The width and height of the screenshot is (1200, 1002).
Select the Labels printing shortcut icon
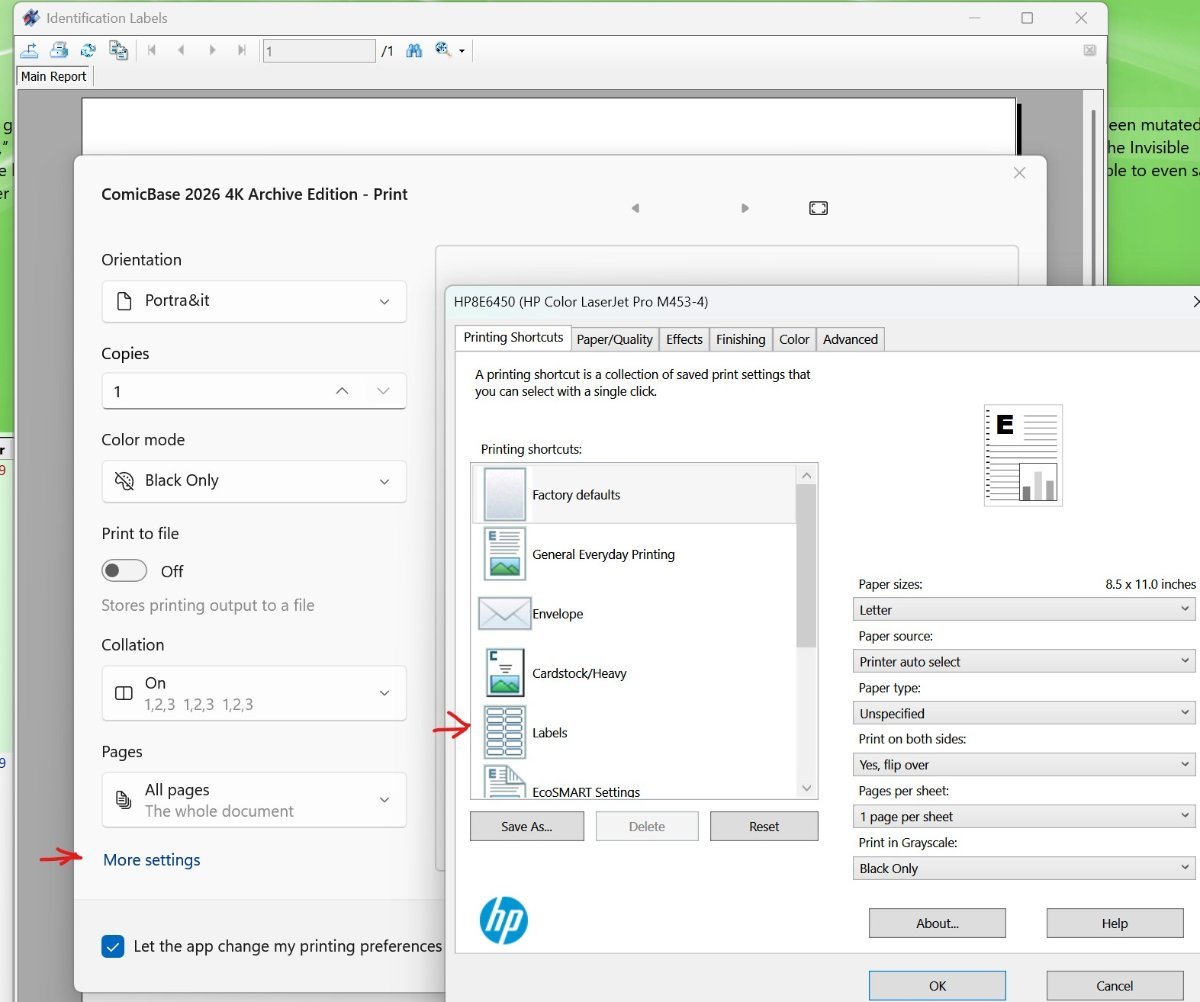click(504, 732)
